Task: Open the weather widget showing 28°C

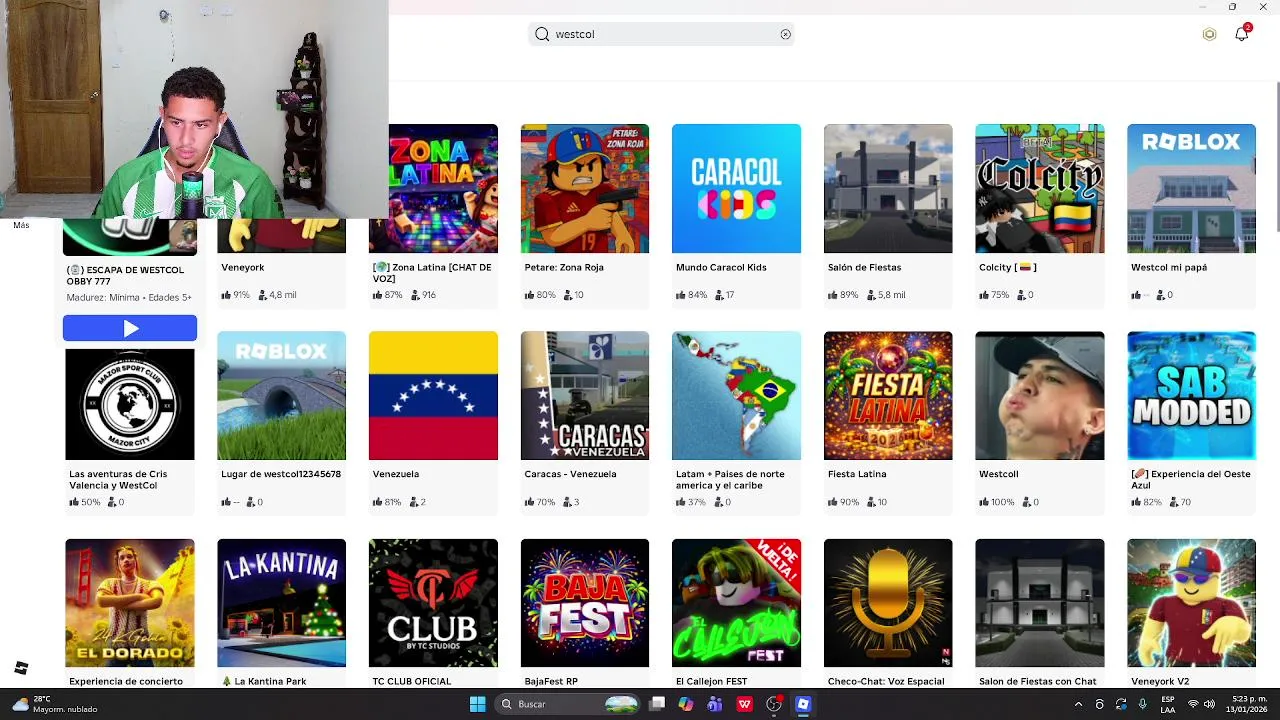Action: coord(56,704)
